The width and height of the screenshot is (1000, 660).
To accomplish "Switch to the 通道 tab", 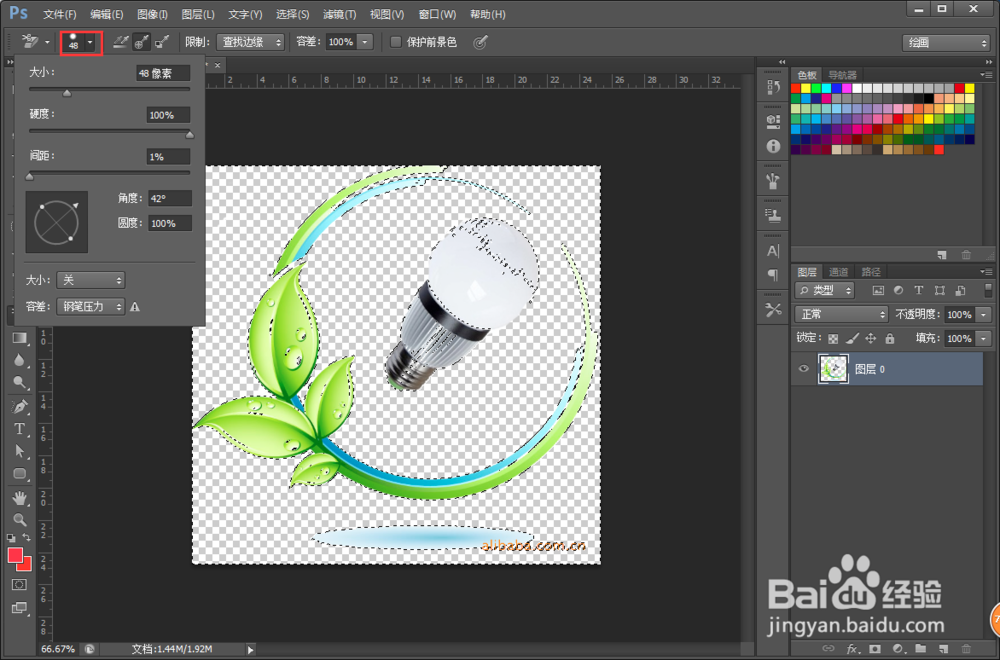I will (x=839, y=272).
